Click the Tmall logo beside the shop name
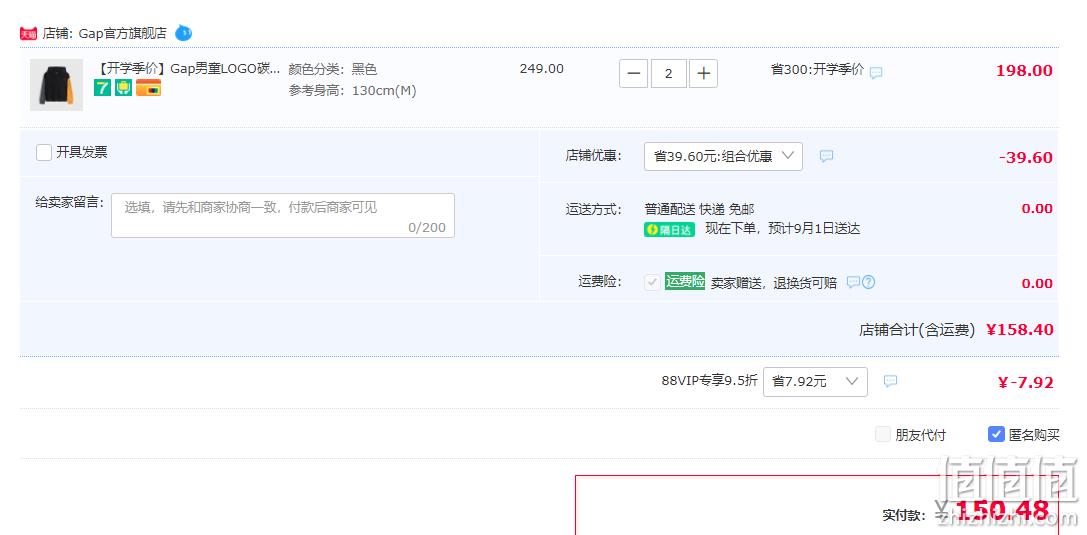 (28, 33)
